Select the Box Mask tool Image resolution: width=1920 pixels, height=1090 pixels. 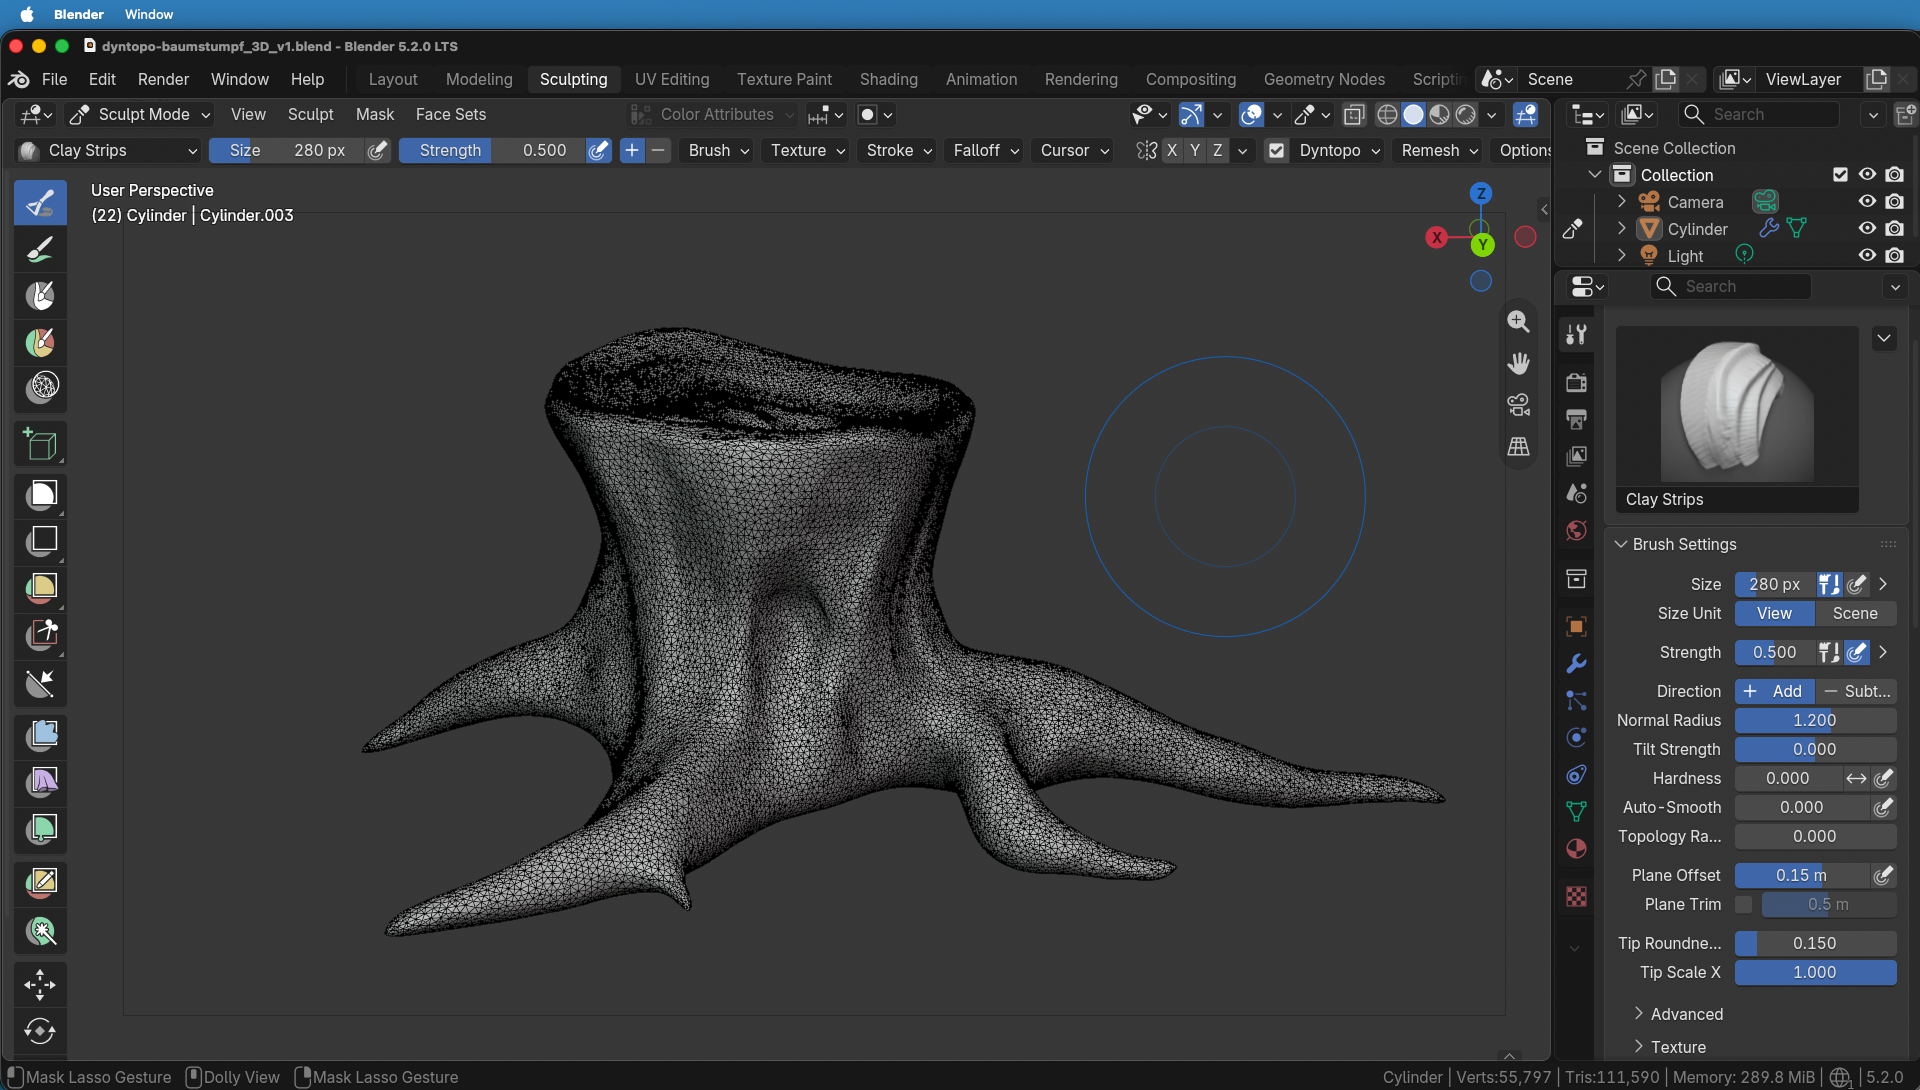point(40,494)
